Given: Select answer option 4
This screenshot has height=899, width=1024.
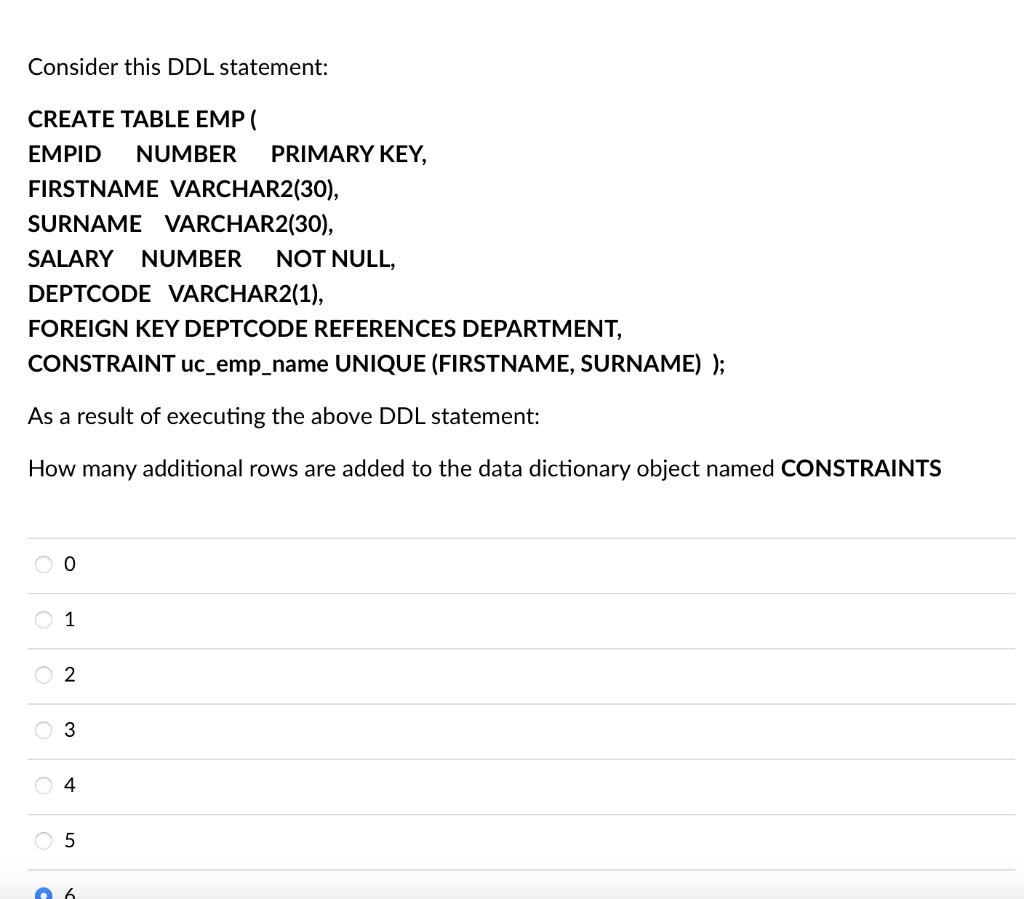Looking at the screenshot, I should 42,785.
